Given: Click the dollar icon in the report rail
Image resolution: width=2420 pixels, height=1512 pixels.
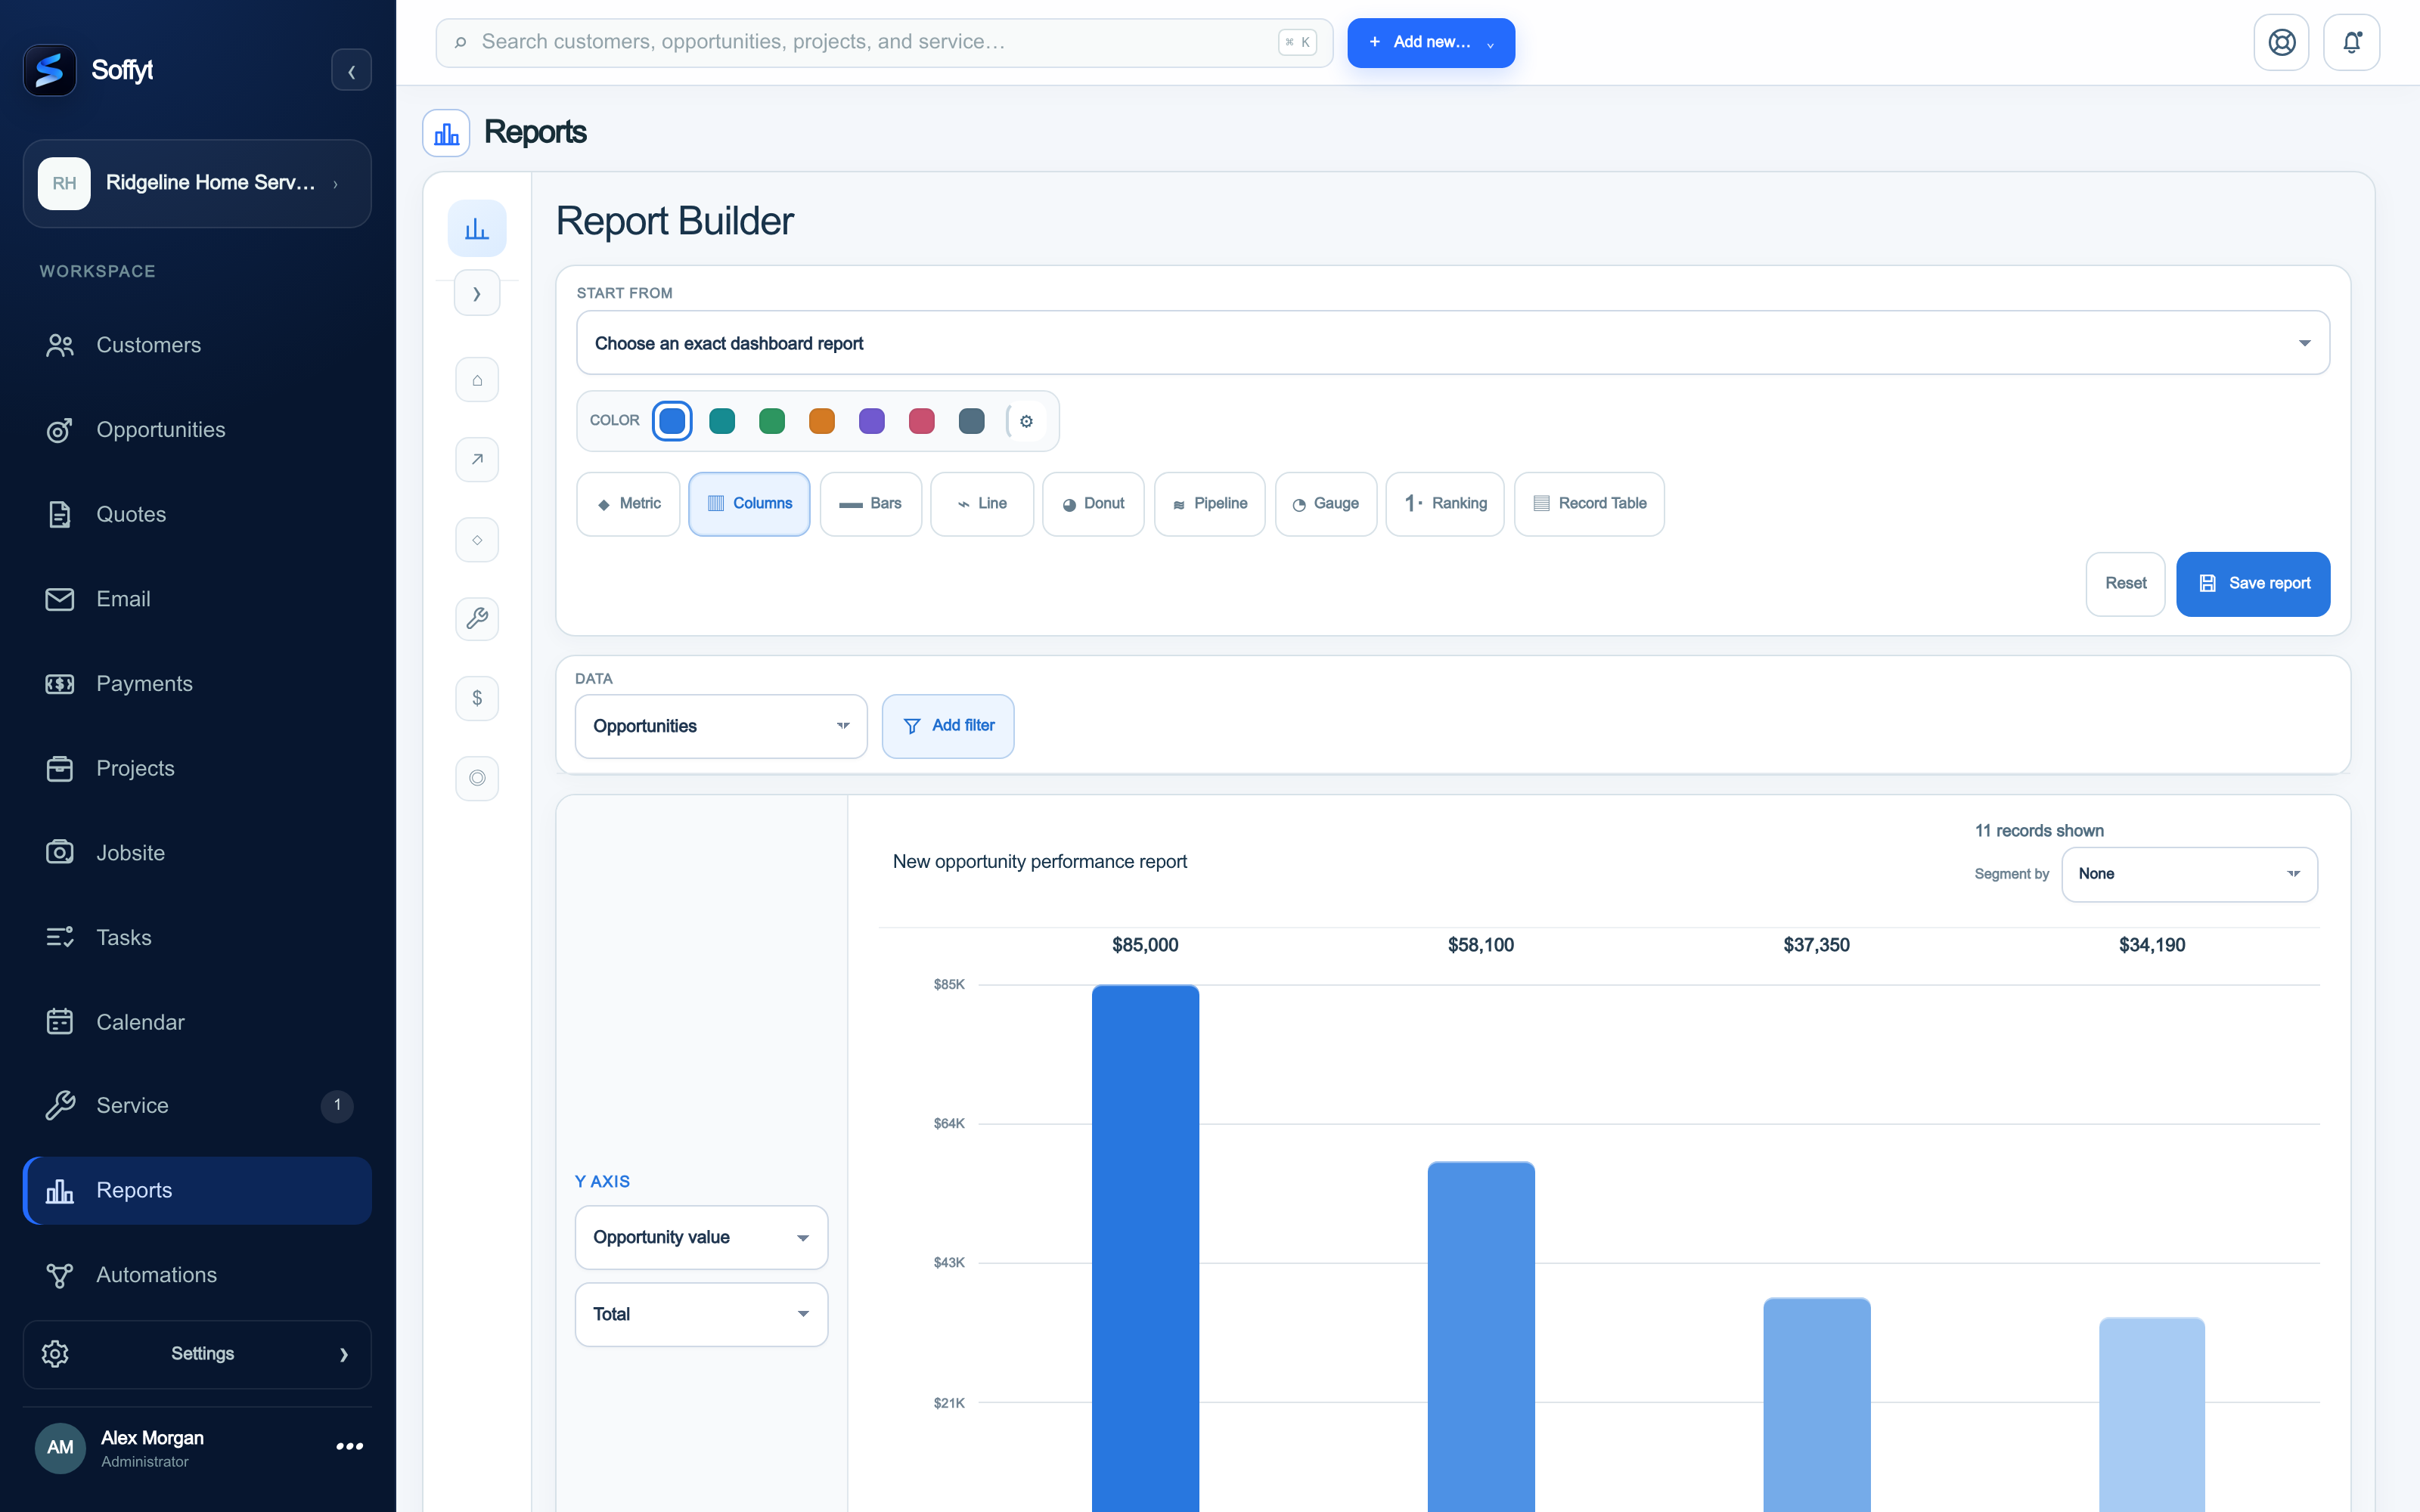Looking at the screenshot, I should point(477,698).
